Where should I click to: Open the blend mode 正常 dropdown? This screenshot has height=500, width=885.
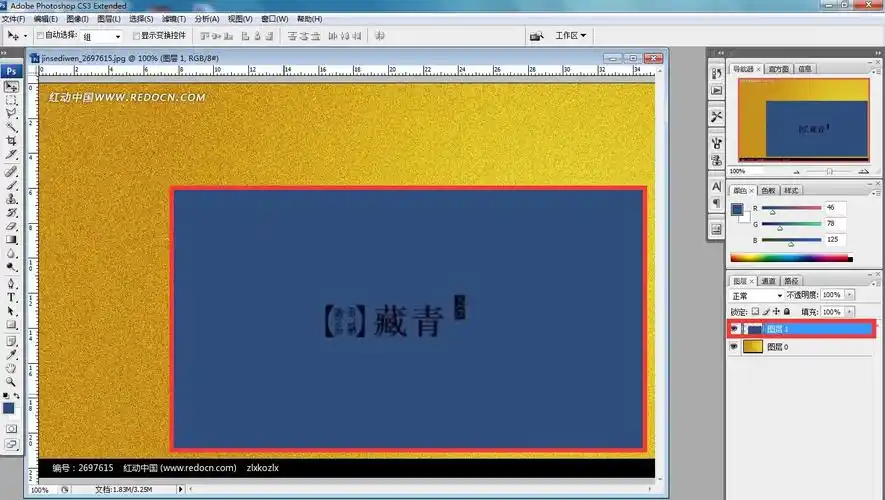[756, 295]
